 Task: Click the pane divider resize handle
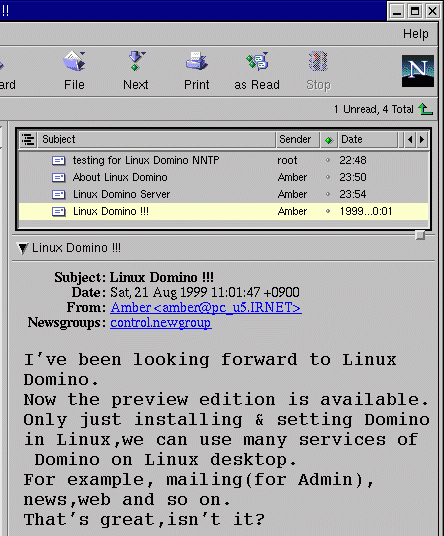(420, 235)
